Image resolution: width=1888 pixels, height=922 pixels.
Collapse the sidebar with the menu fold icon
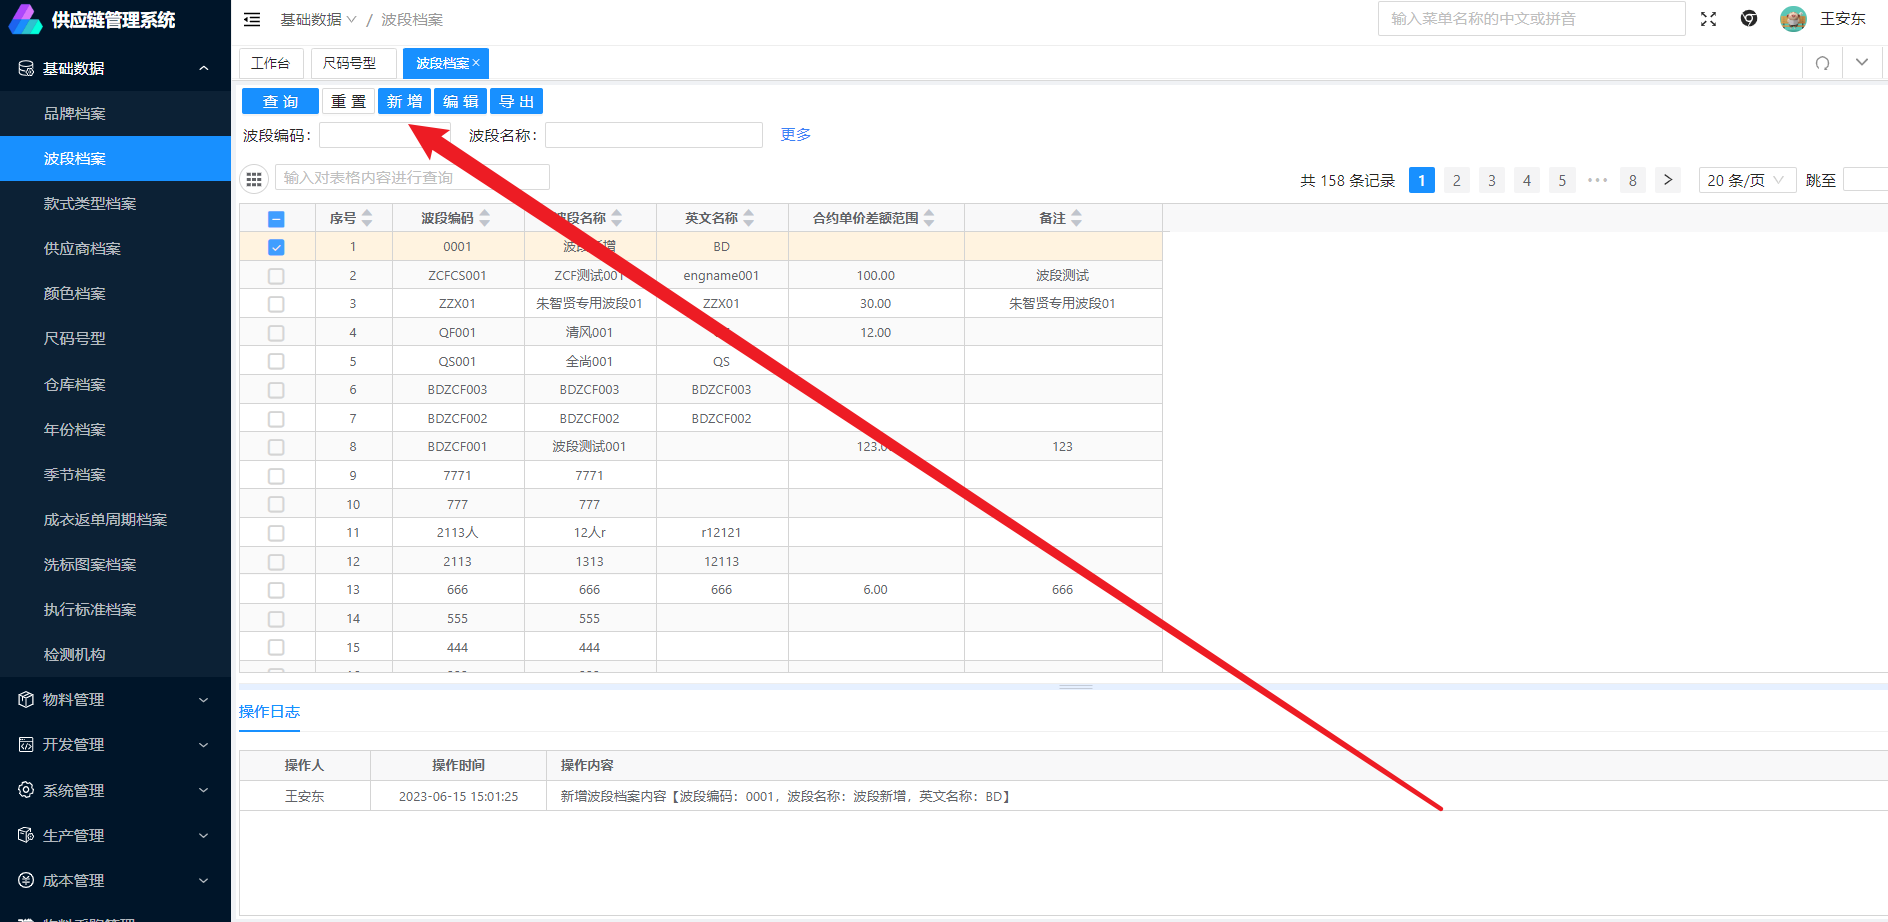coord(252,20)
